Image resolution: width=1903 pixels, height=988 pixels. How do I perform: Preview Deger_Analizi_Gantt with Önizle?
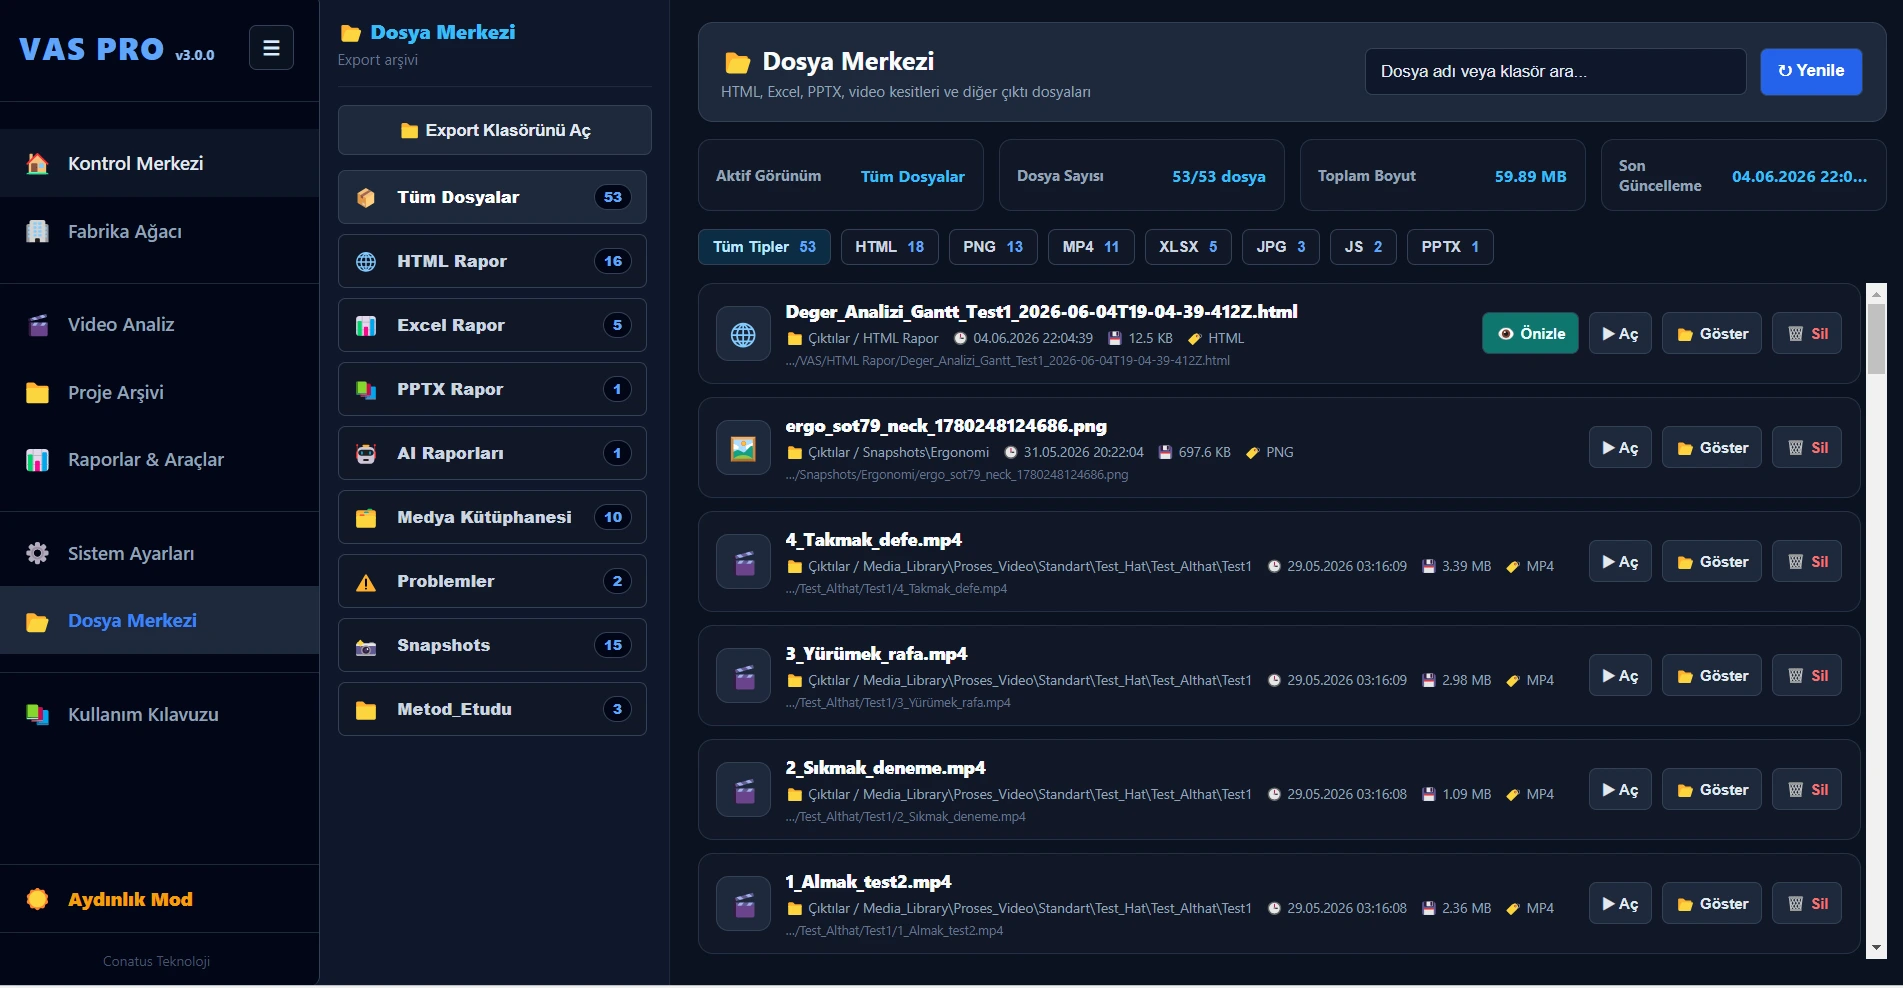pyautogui.click(x=1530, y=333)
